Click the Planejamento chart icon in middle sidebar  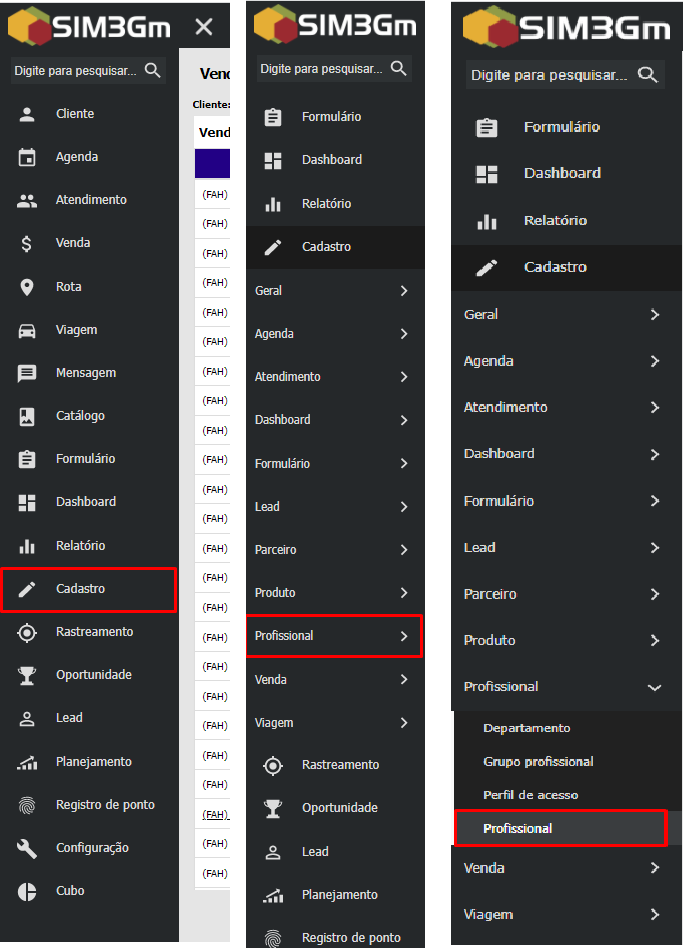pyautogui.click(x=273, y=896)
